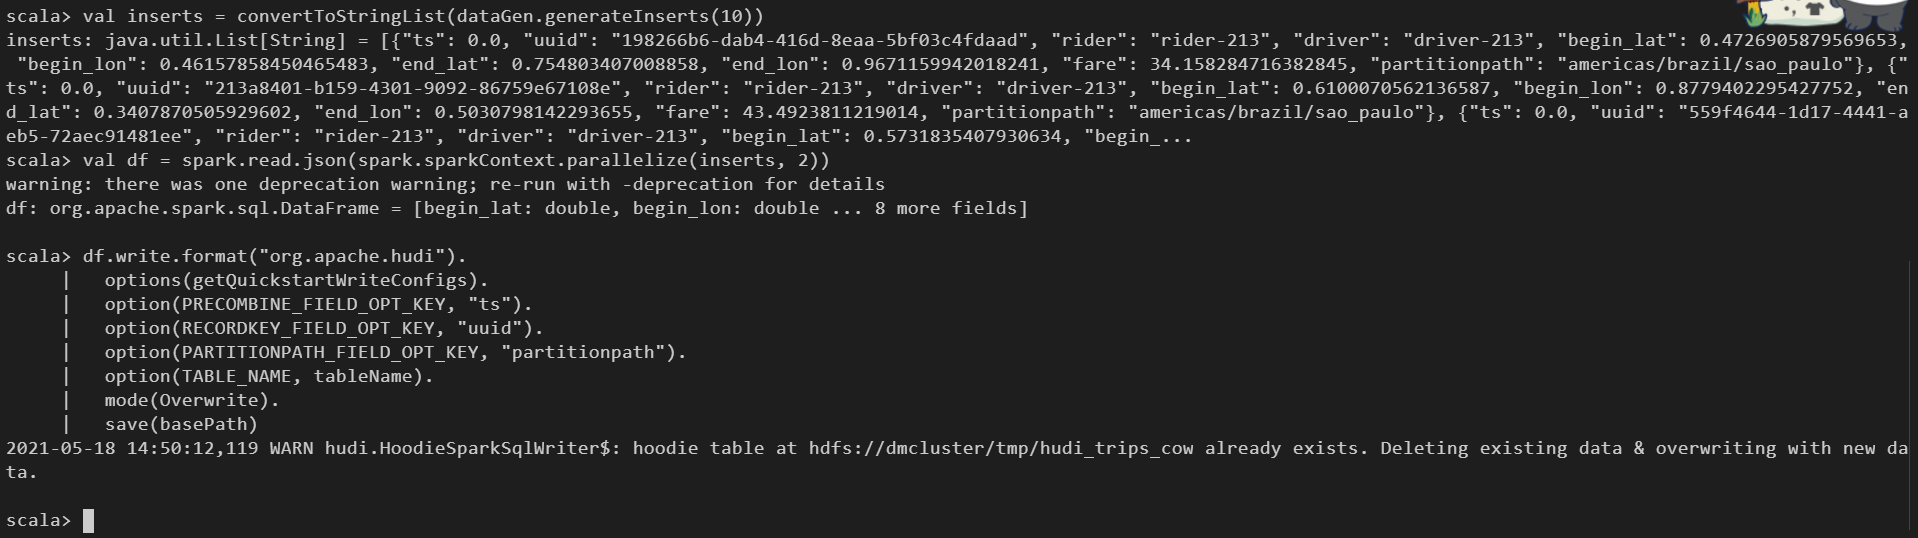Viewport: 1918px width, 538px height.
Task: Click org.apache.spark.sql.DataFrame output text
Action: (x=214, y=208)
